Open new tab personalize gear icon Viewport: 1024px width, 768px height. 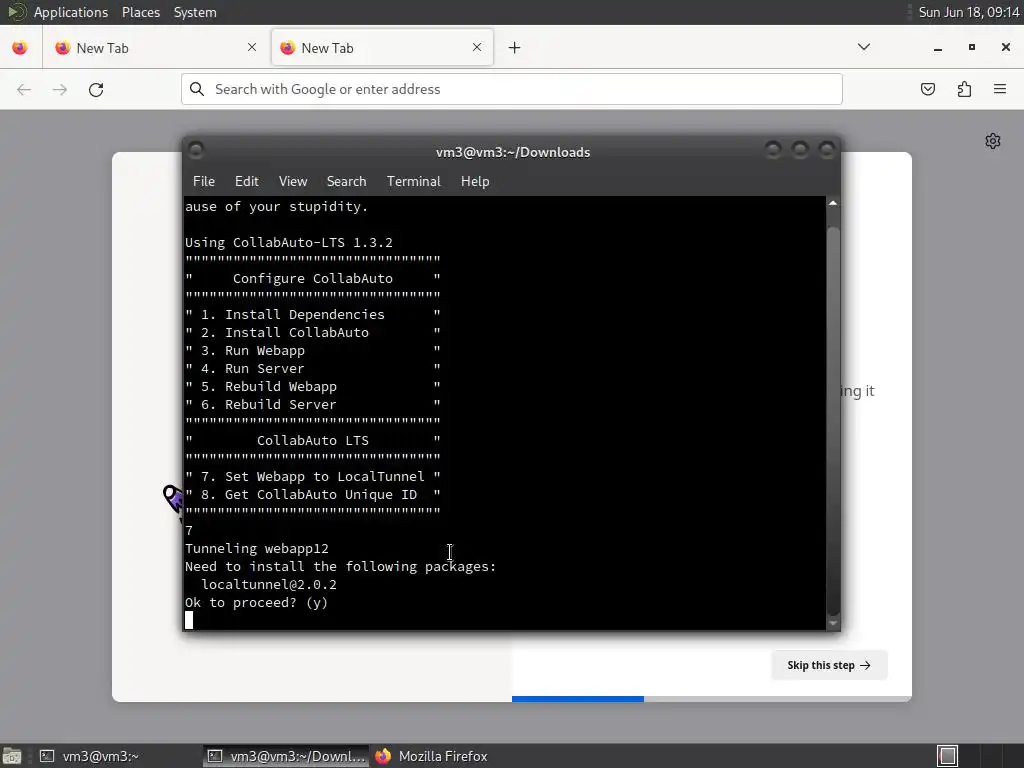click(x=993, y=141)
